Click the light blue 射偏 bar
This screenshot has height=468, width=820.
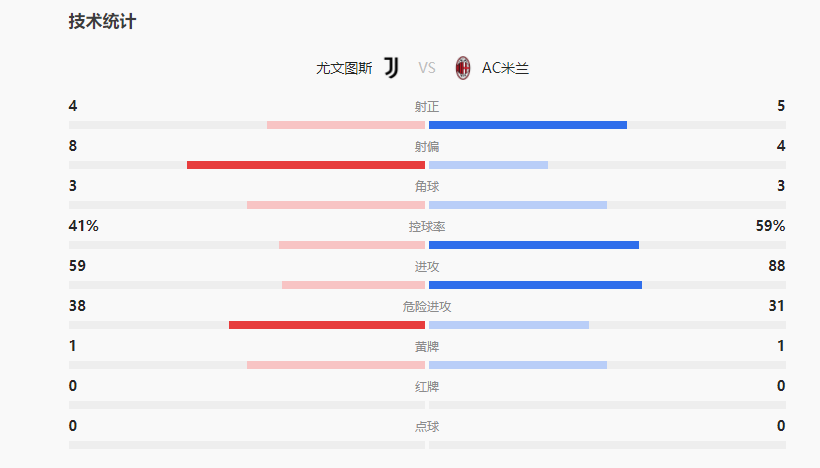488,165
